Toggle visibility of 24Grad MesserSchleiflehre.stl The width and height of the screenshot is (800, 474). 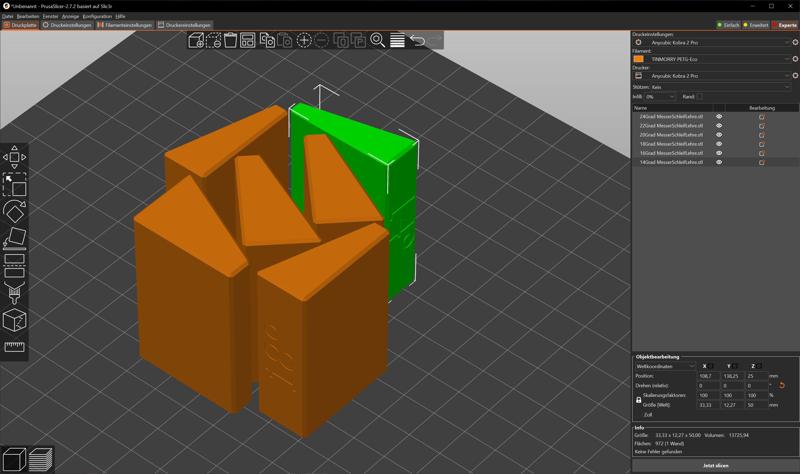[x=719, y=116]
